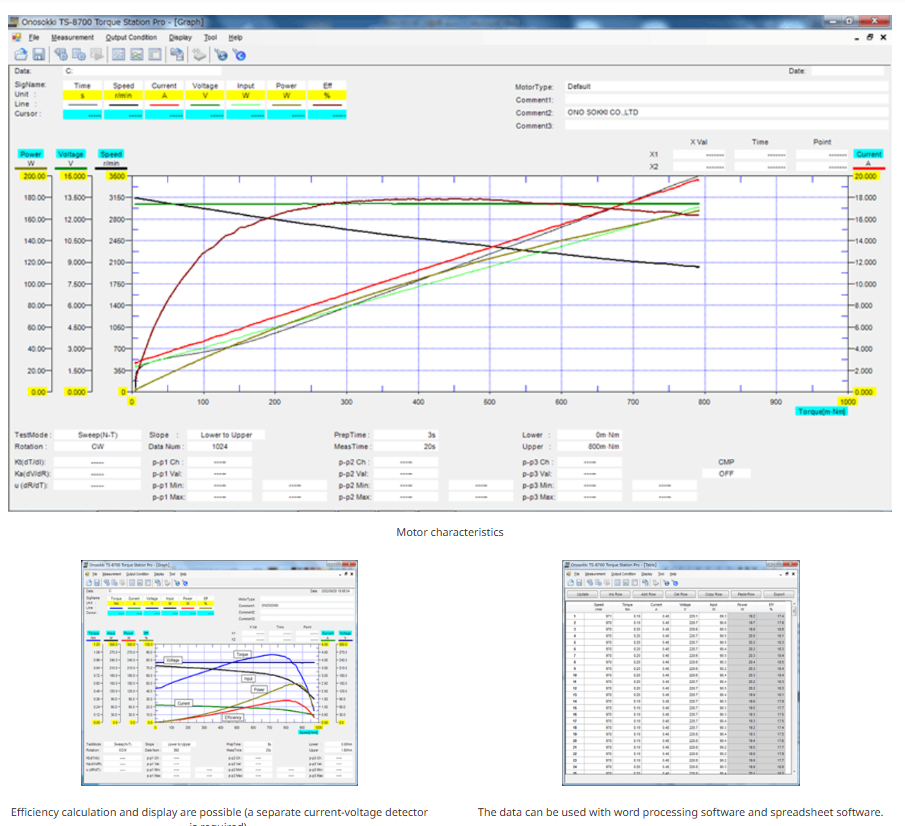Click the rightmost blue globe toolbar icon

(240, 55)
